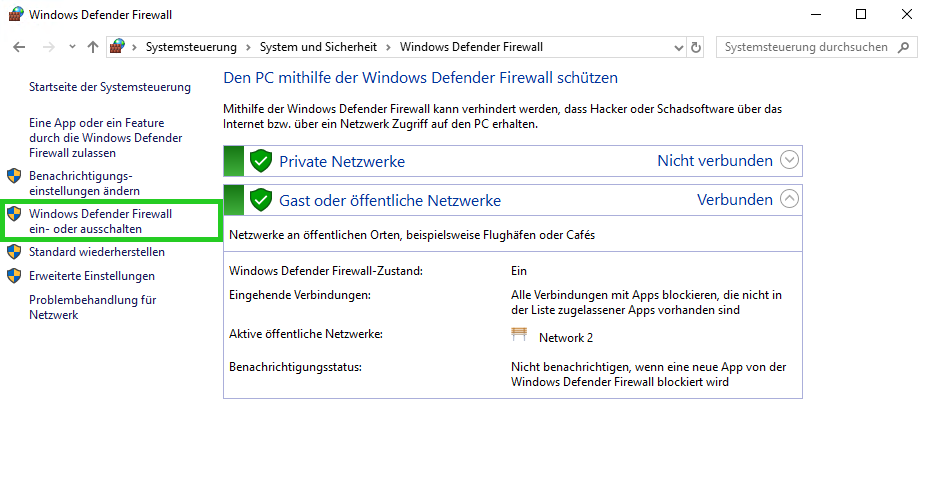Expand Private Netzwerke section chevron
930x501 pixels.
789,160
